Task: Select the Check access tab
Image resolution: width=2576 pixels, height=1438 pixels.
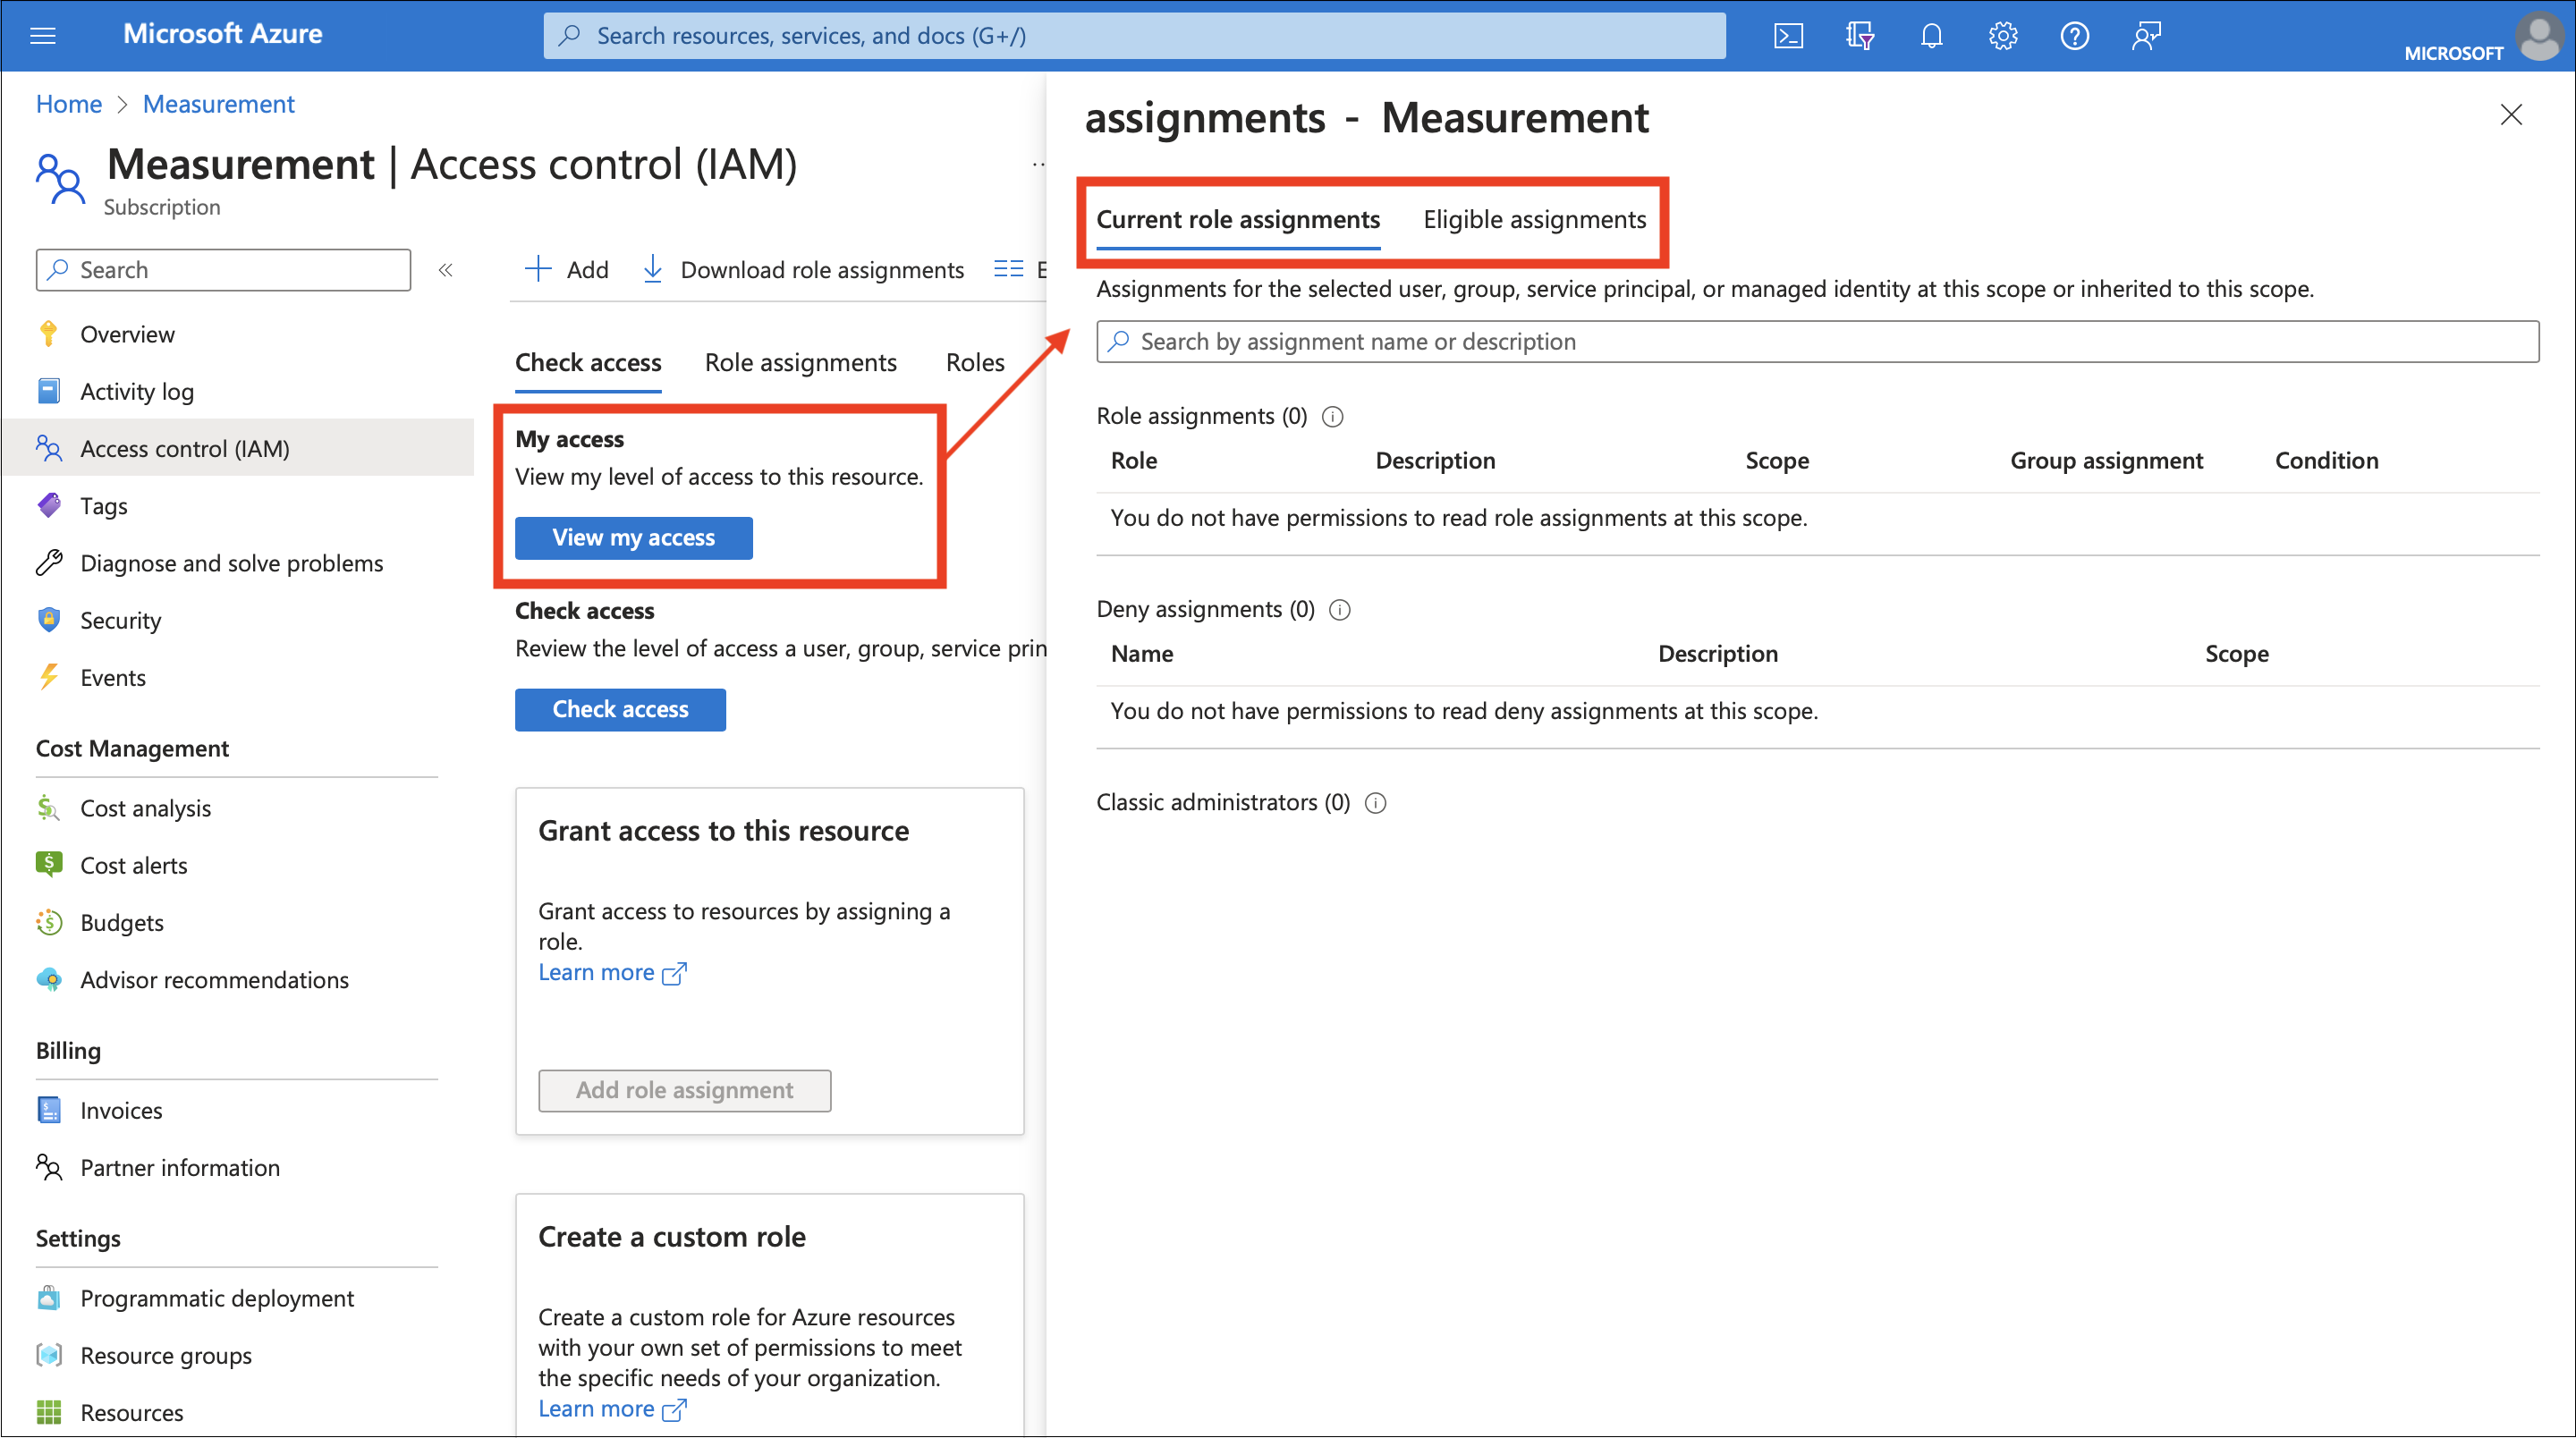Action: click(x=588, y=362)
